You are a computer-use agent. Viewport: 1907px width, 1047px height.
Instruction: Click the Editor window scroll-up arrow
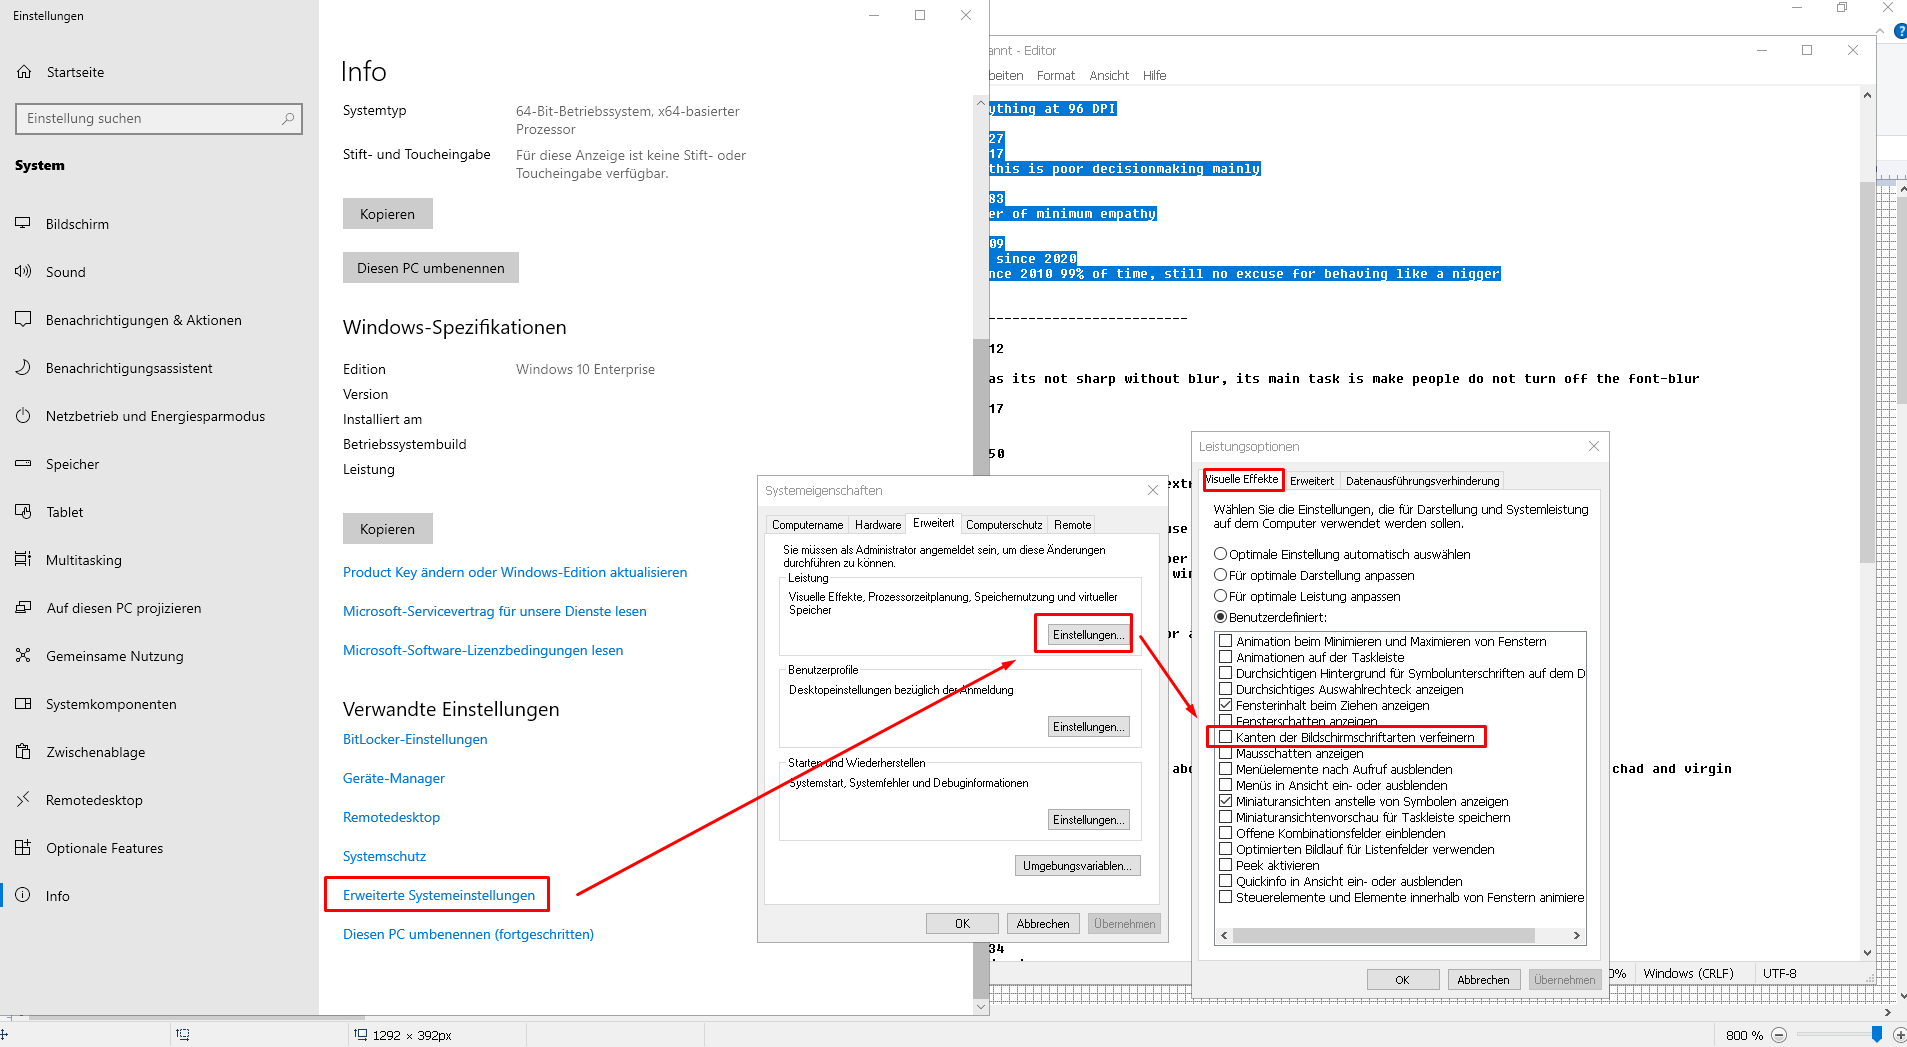pyautogui.click(x=1867, y=96)
